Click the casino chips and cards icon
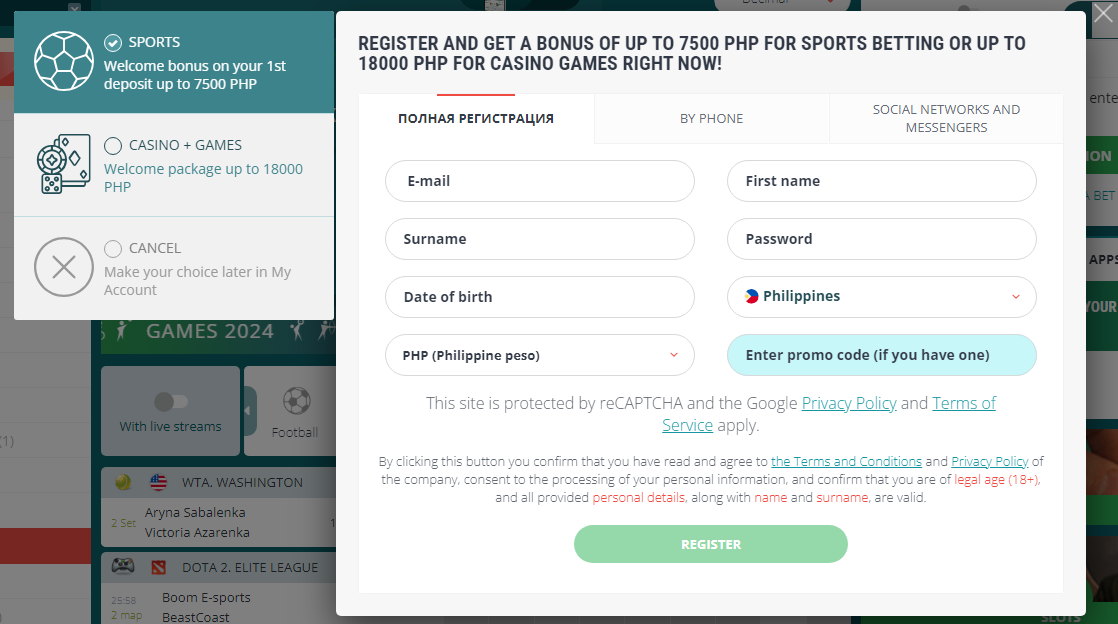 (x=64, y=164)
